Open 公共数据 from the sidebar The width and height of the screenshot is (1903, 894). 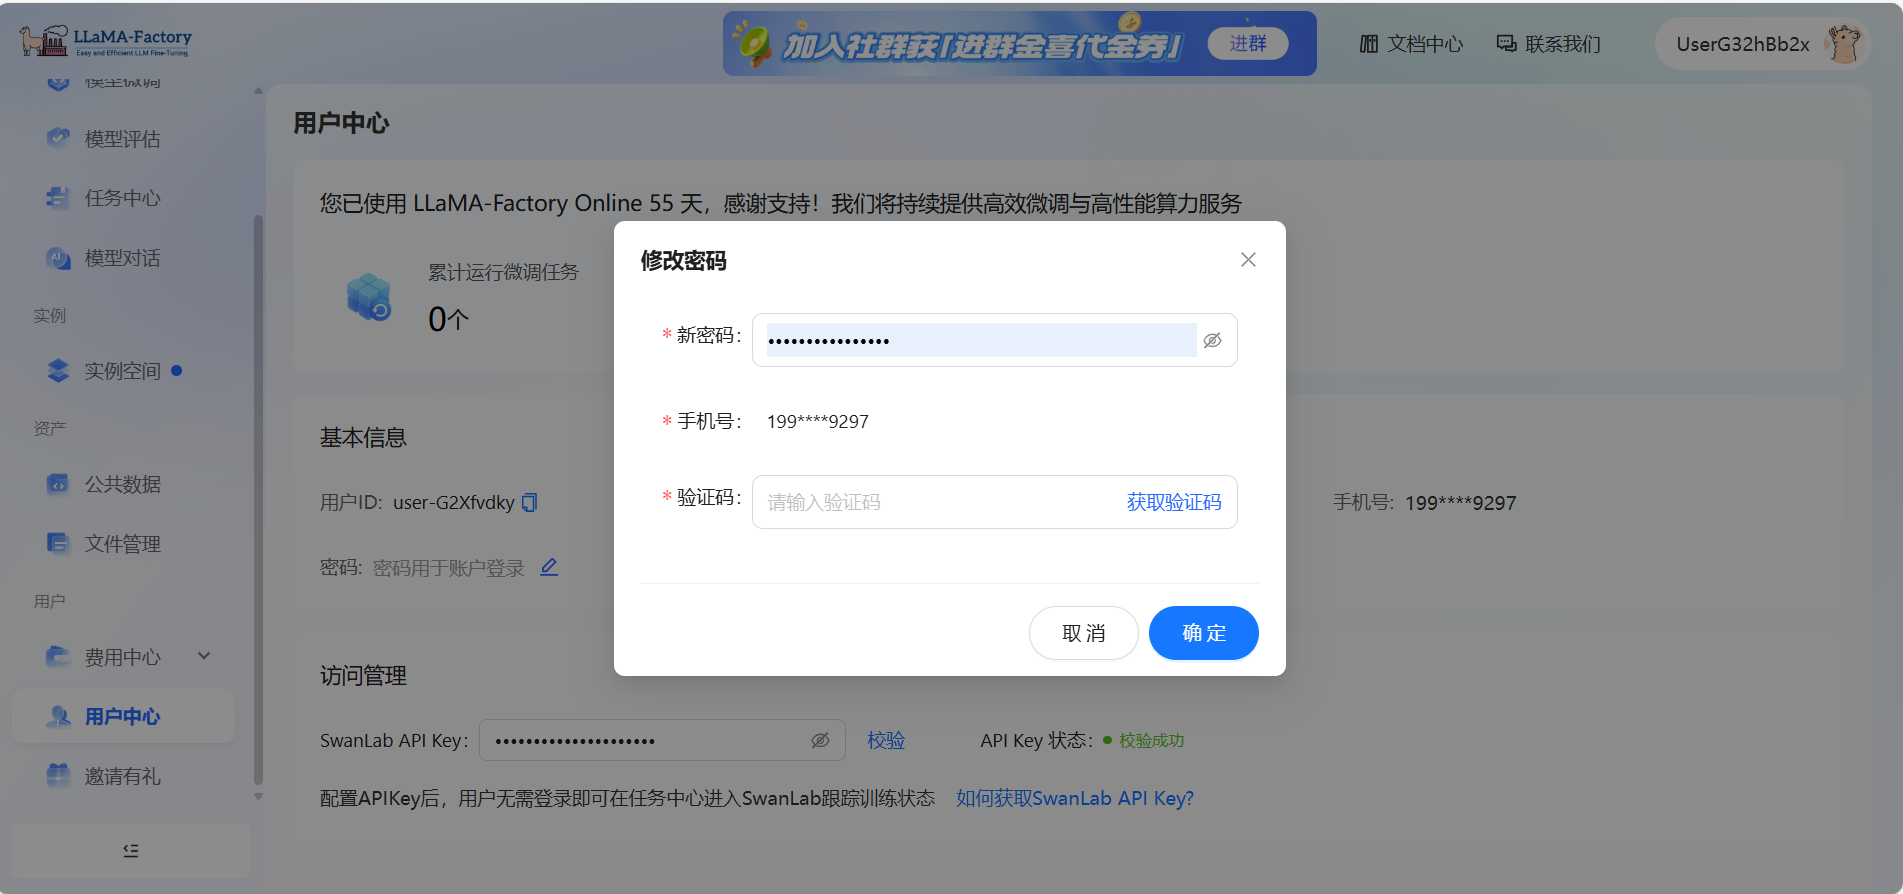coord(122,484)
